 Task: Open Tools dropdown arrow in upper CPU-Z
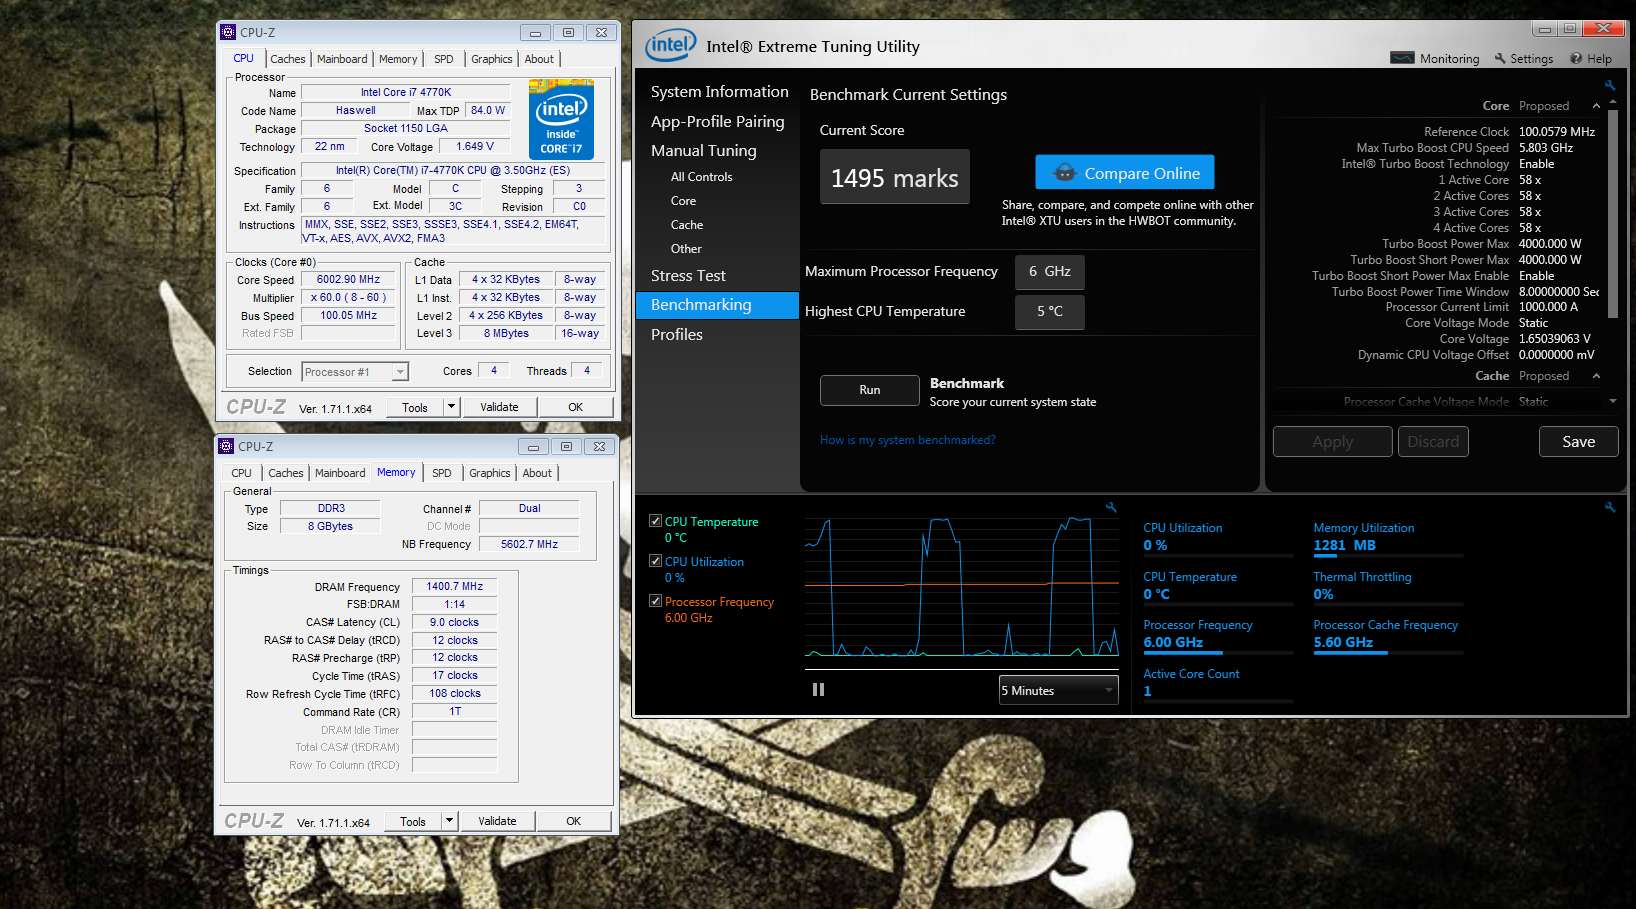point(451,407)
